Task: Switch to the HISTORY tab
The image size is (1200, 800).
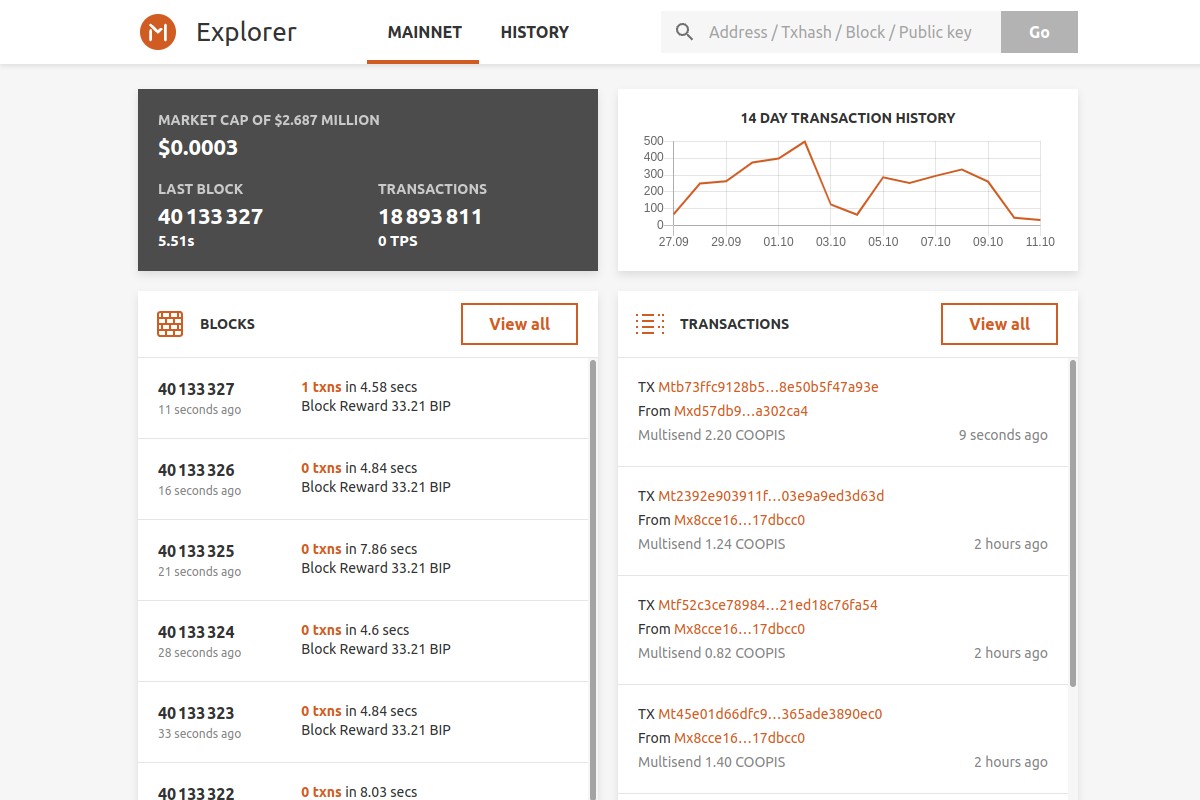Action: pos(535,32)
